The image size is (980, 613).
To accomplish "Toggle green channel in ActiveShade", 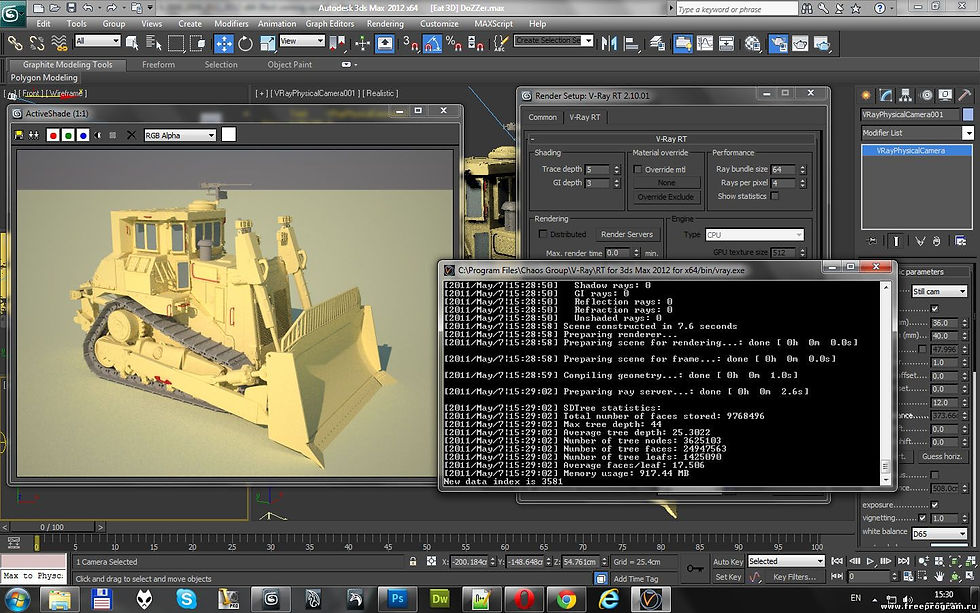I will tap(68, 135).
